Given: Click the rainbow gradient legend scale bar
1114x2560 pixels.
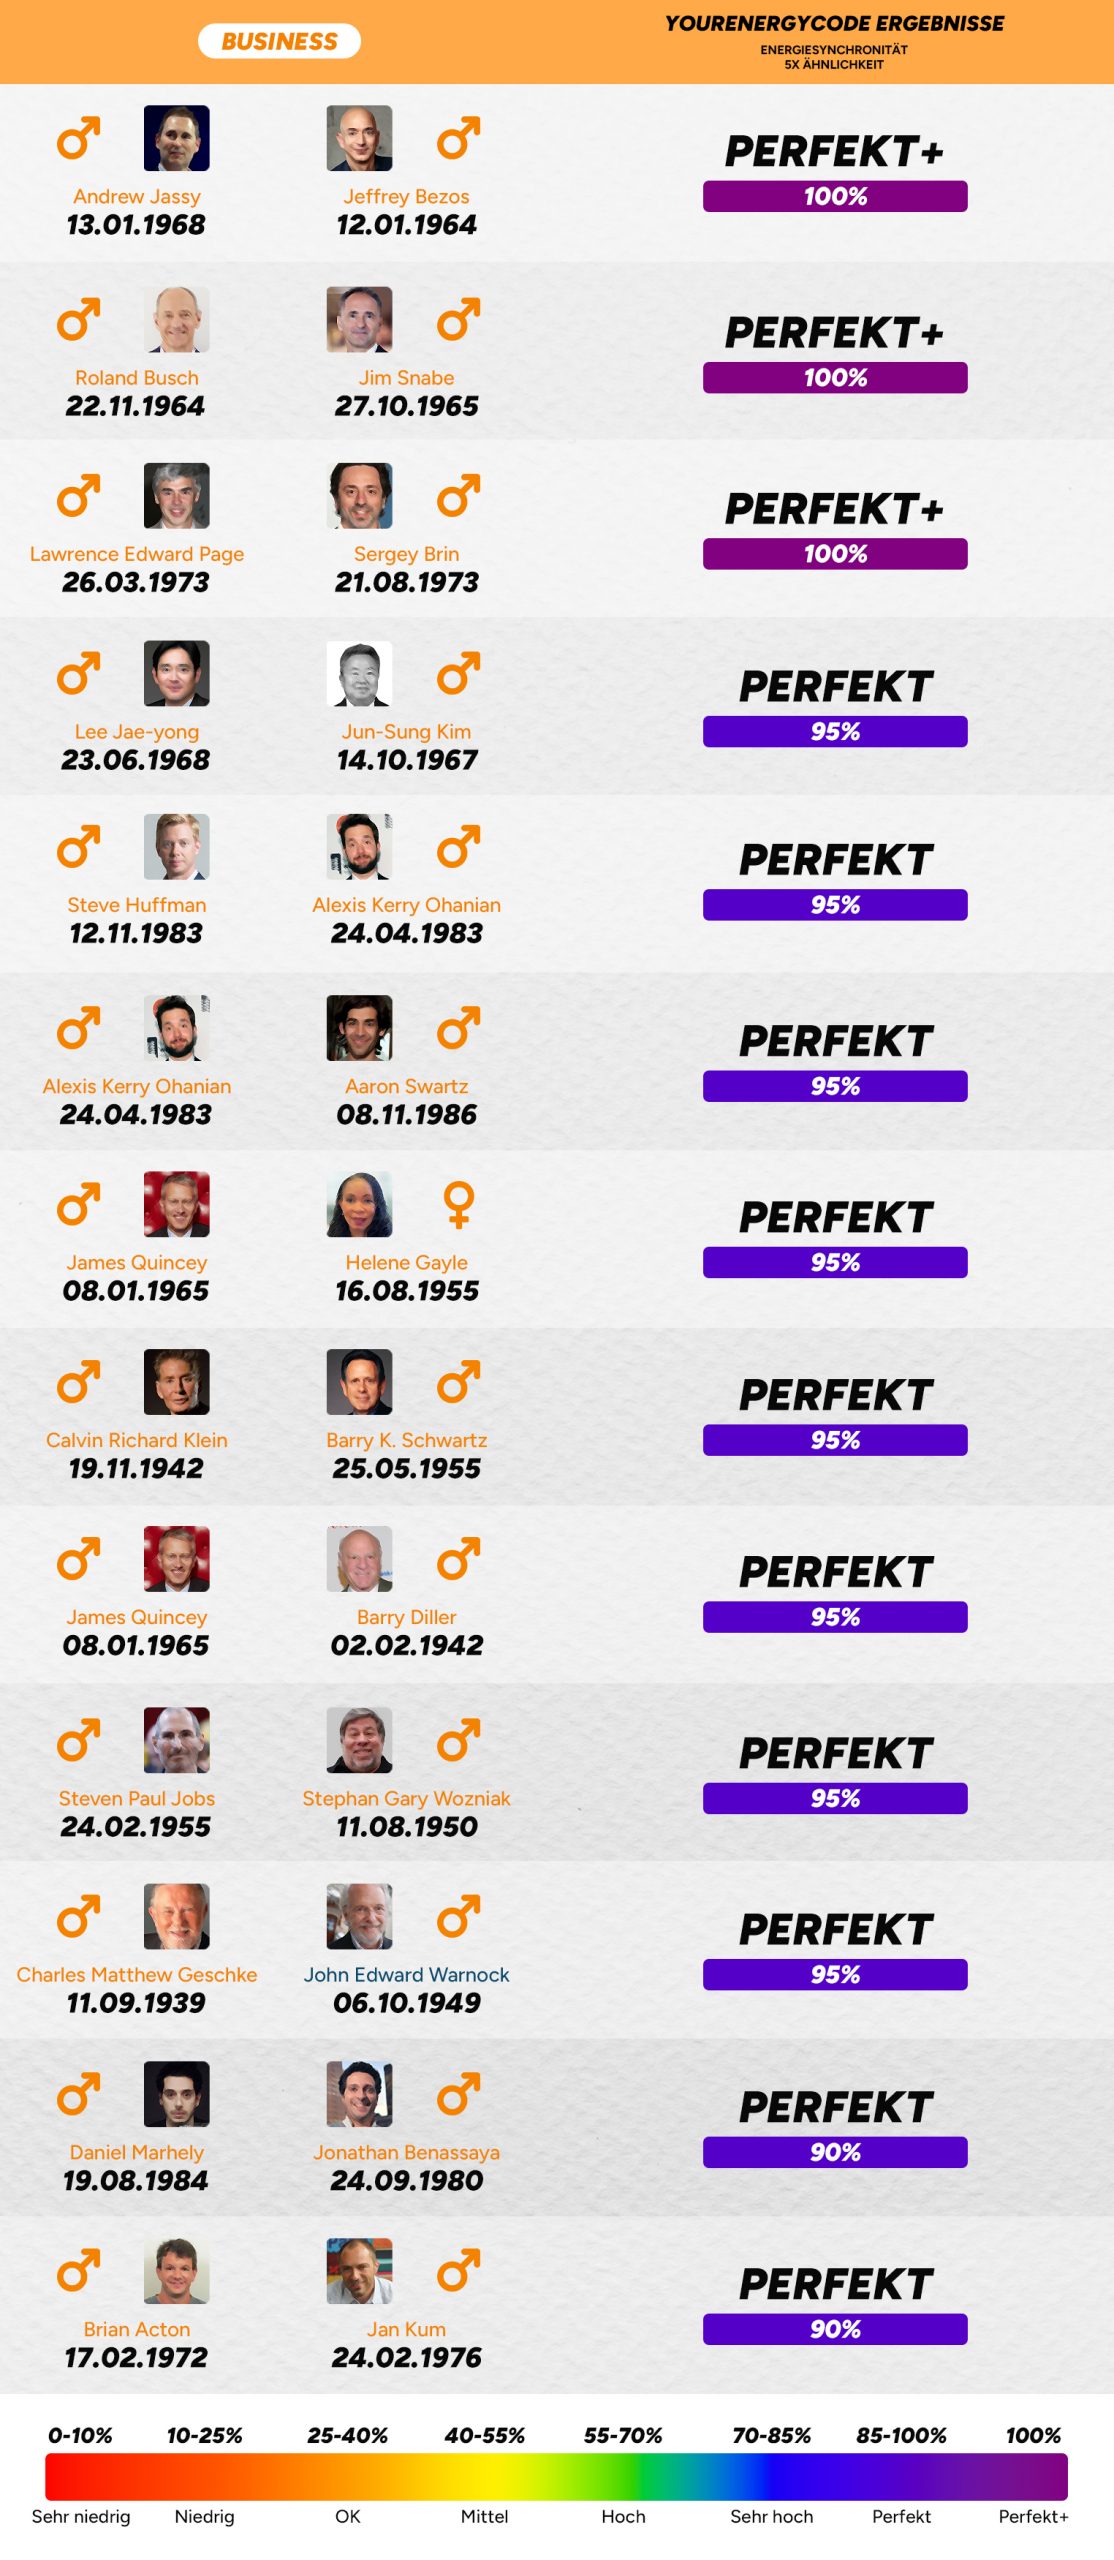Looking at the screenshot, I should tap(556, 2476).
